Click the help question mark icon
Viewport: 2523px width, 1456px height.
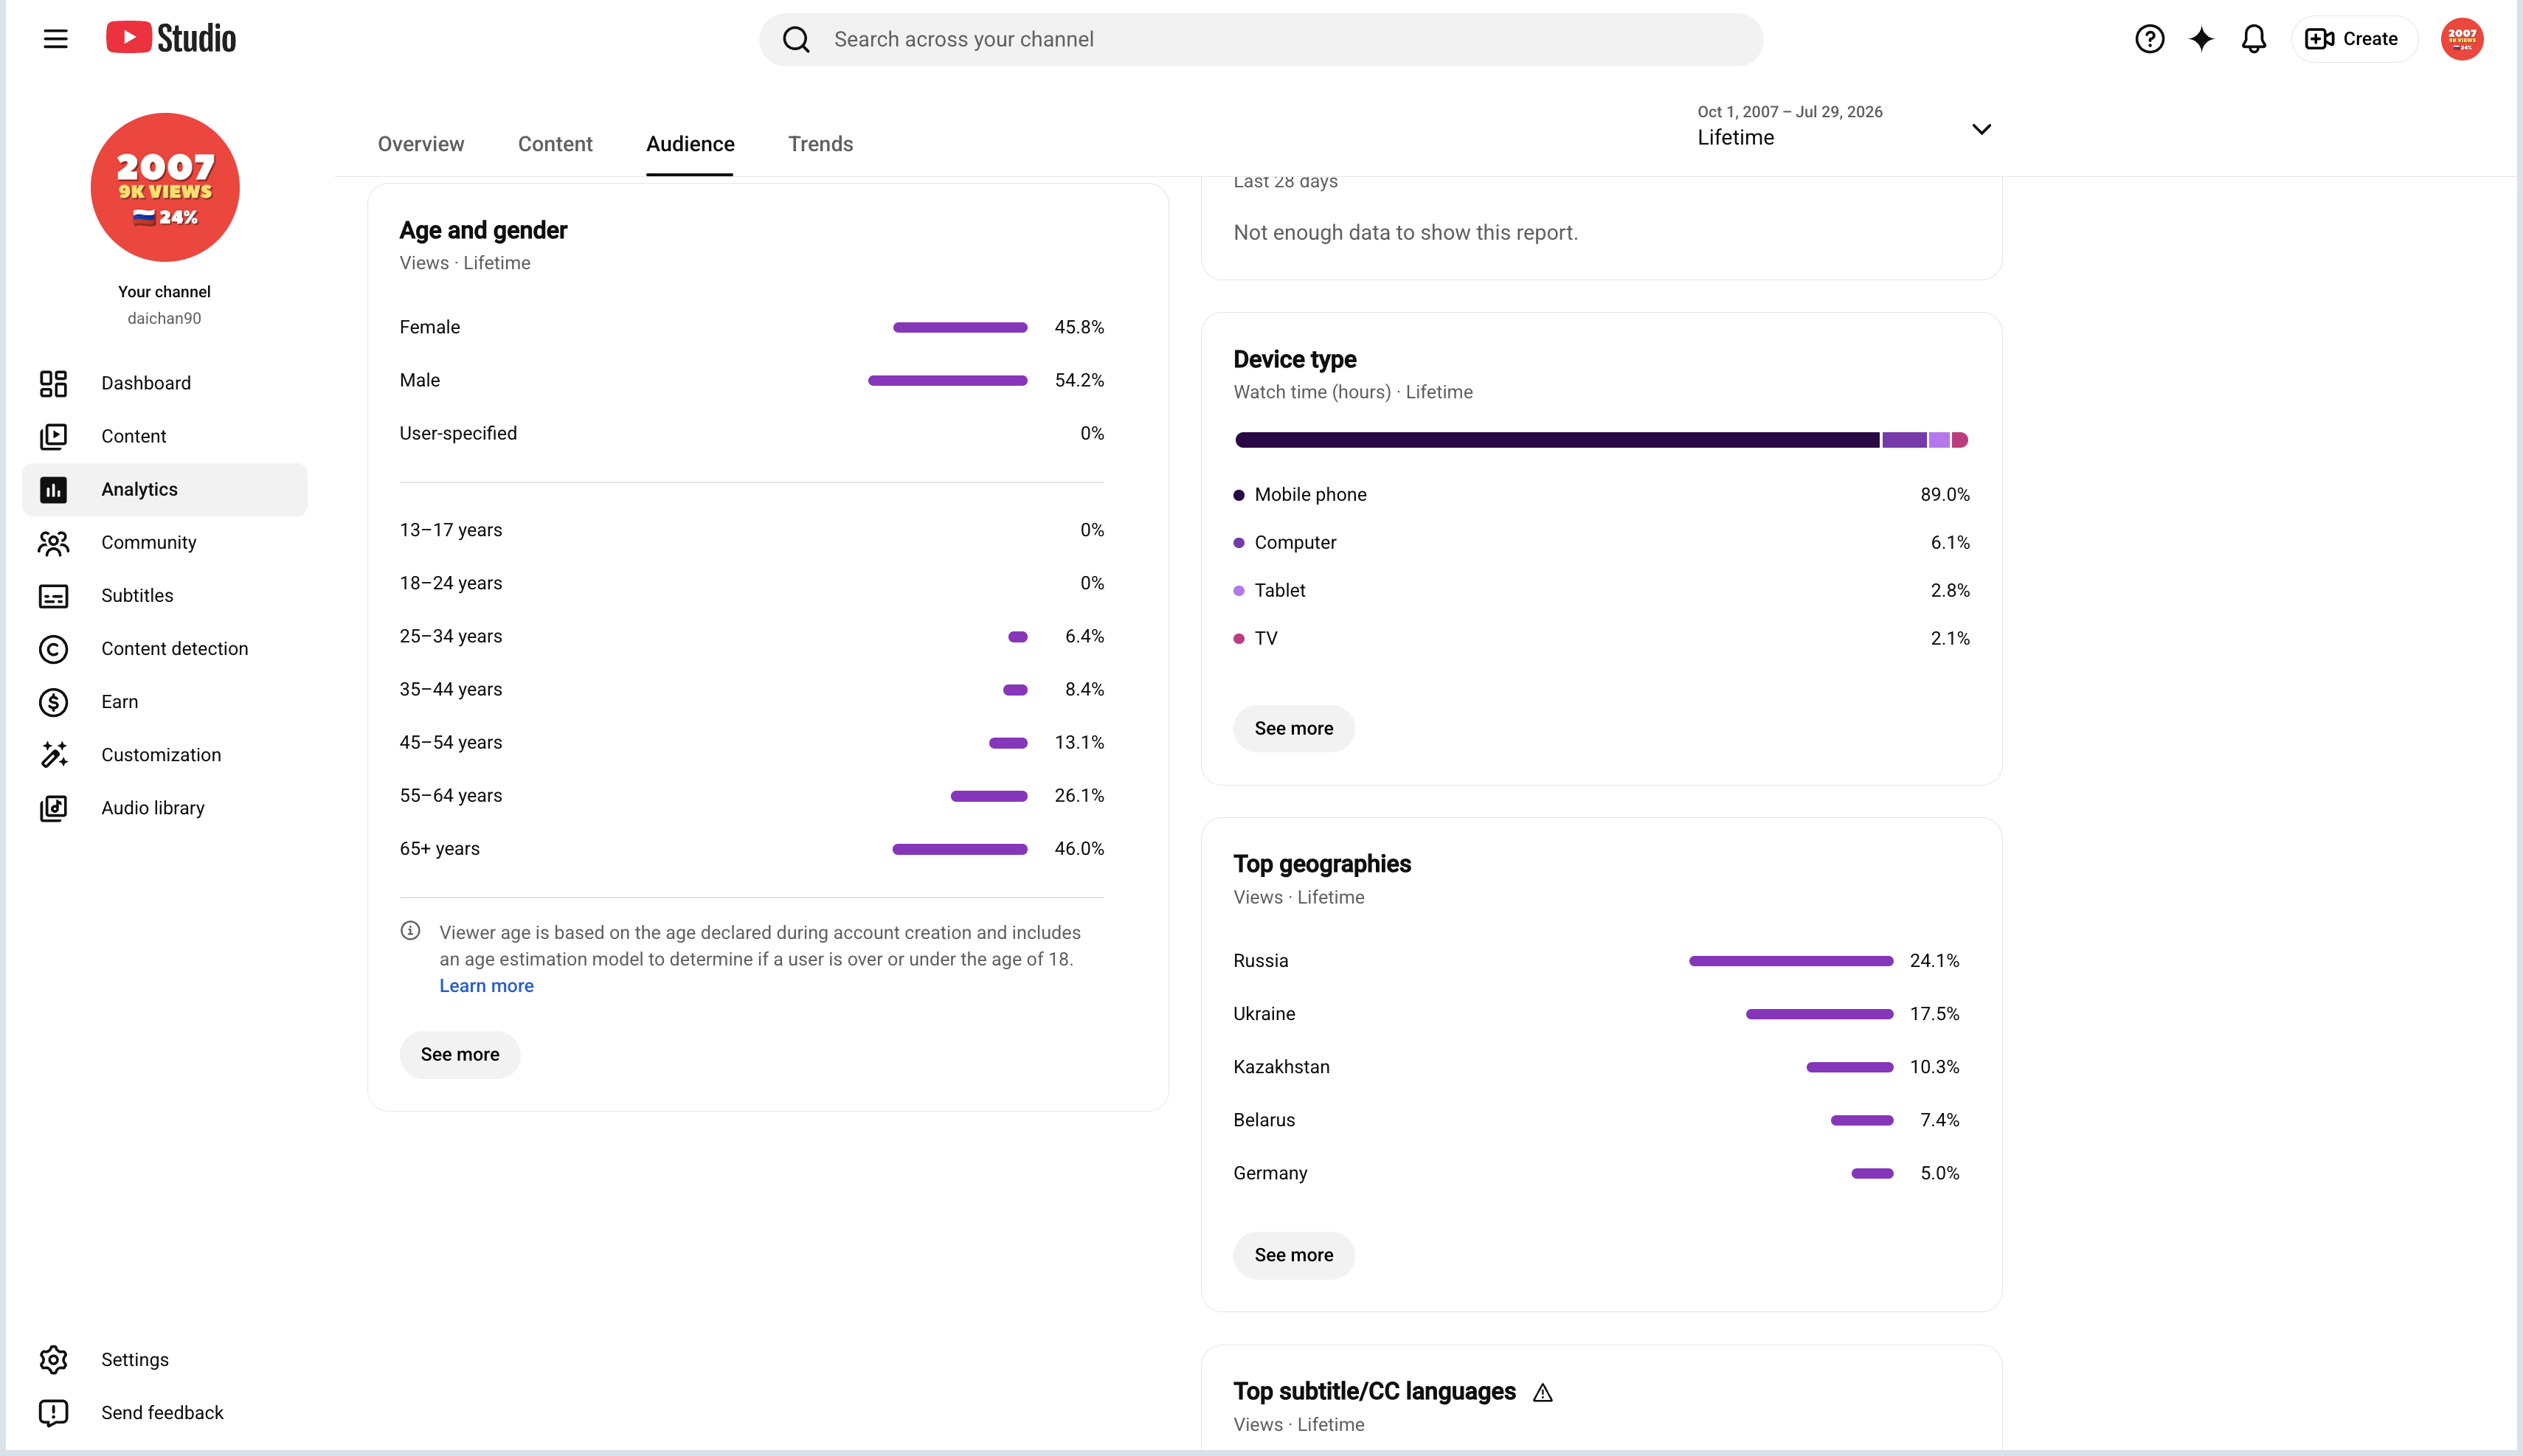click(2149, 39)
